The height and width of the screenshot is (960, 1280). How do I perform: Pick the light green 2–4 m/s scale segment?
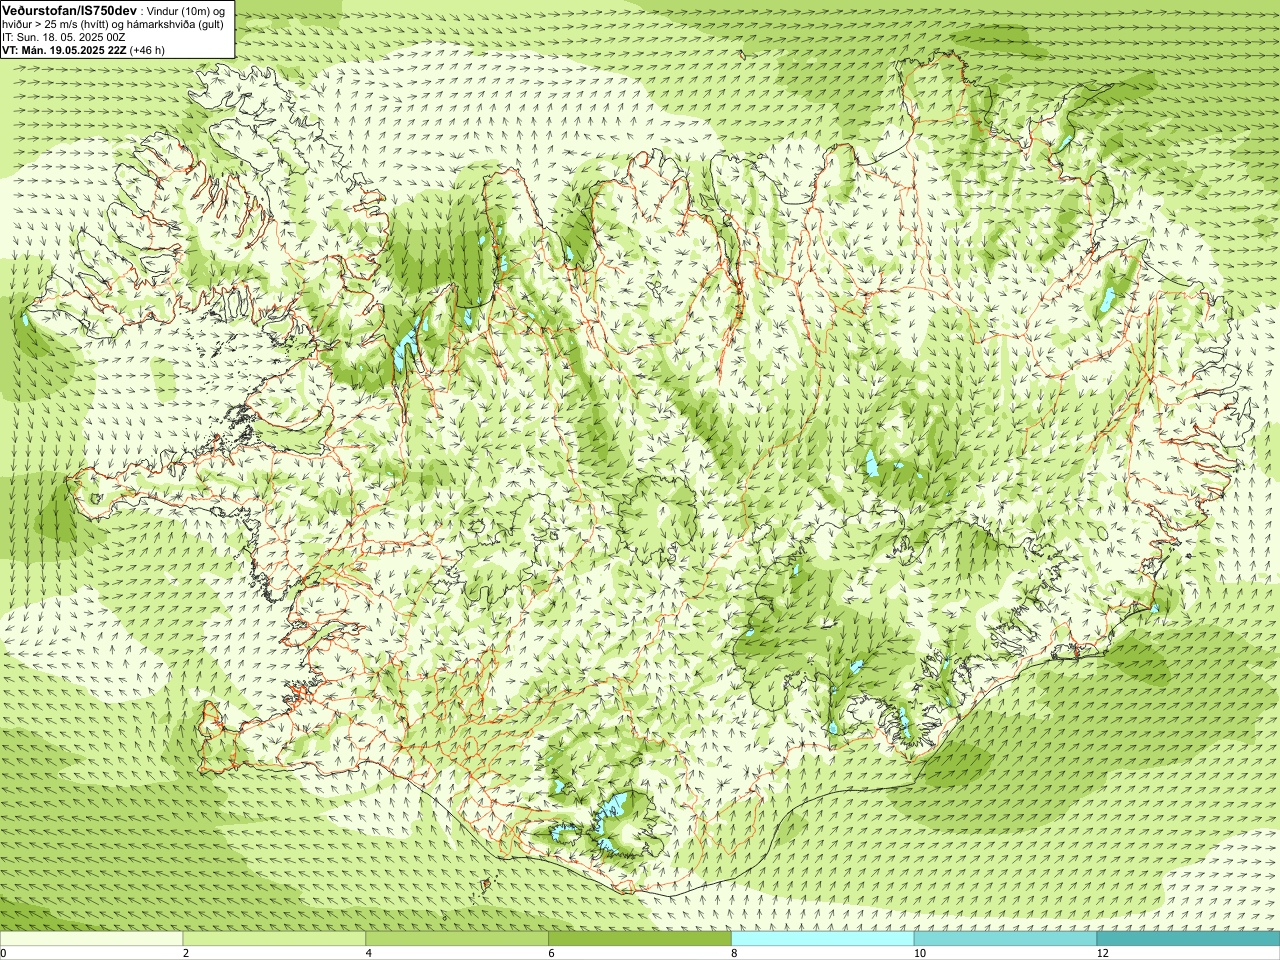click(x=274, y=939)
